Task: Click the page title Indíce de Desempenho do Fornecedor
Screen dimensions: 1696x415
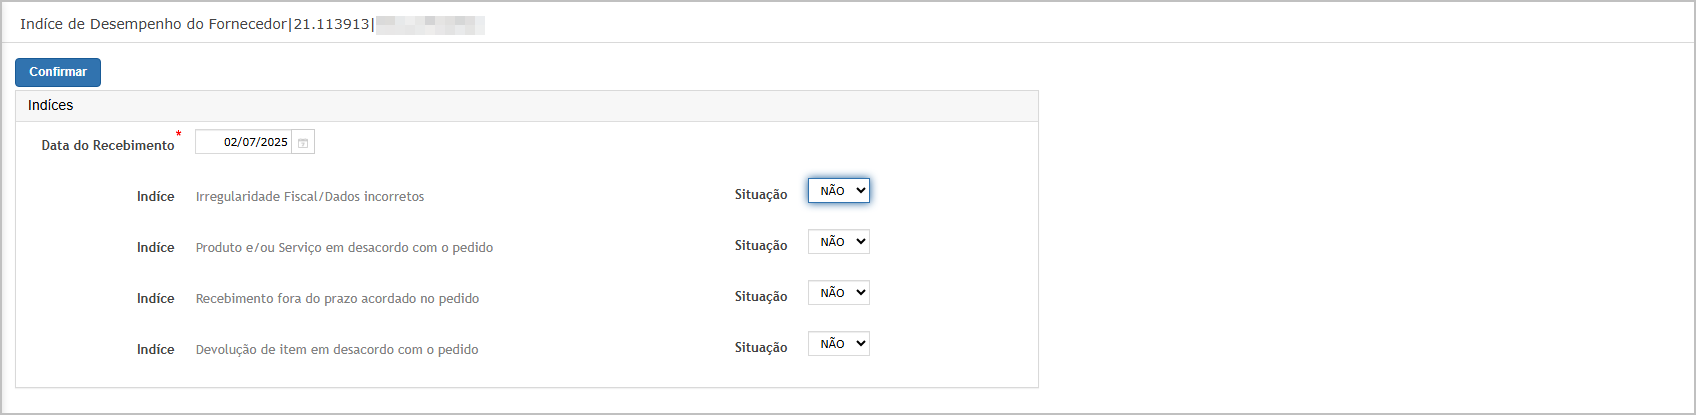Action: click(153, 24)
